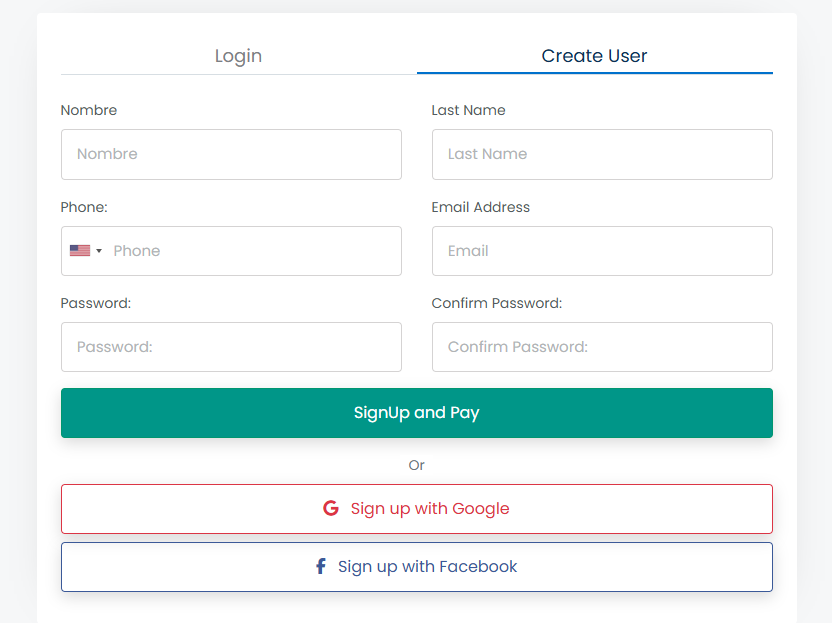The height and width of the screenshot is (623, 832).
Task: Focus the Nombre text field
Action: coord(231,154)
